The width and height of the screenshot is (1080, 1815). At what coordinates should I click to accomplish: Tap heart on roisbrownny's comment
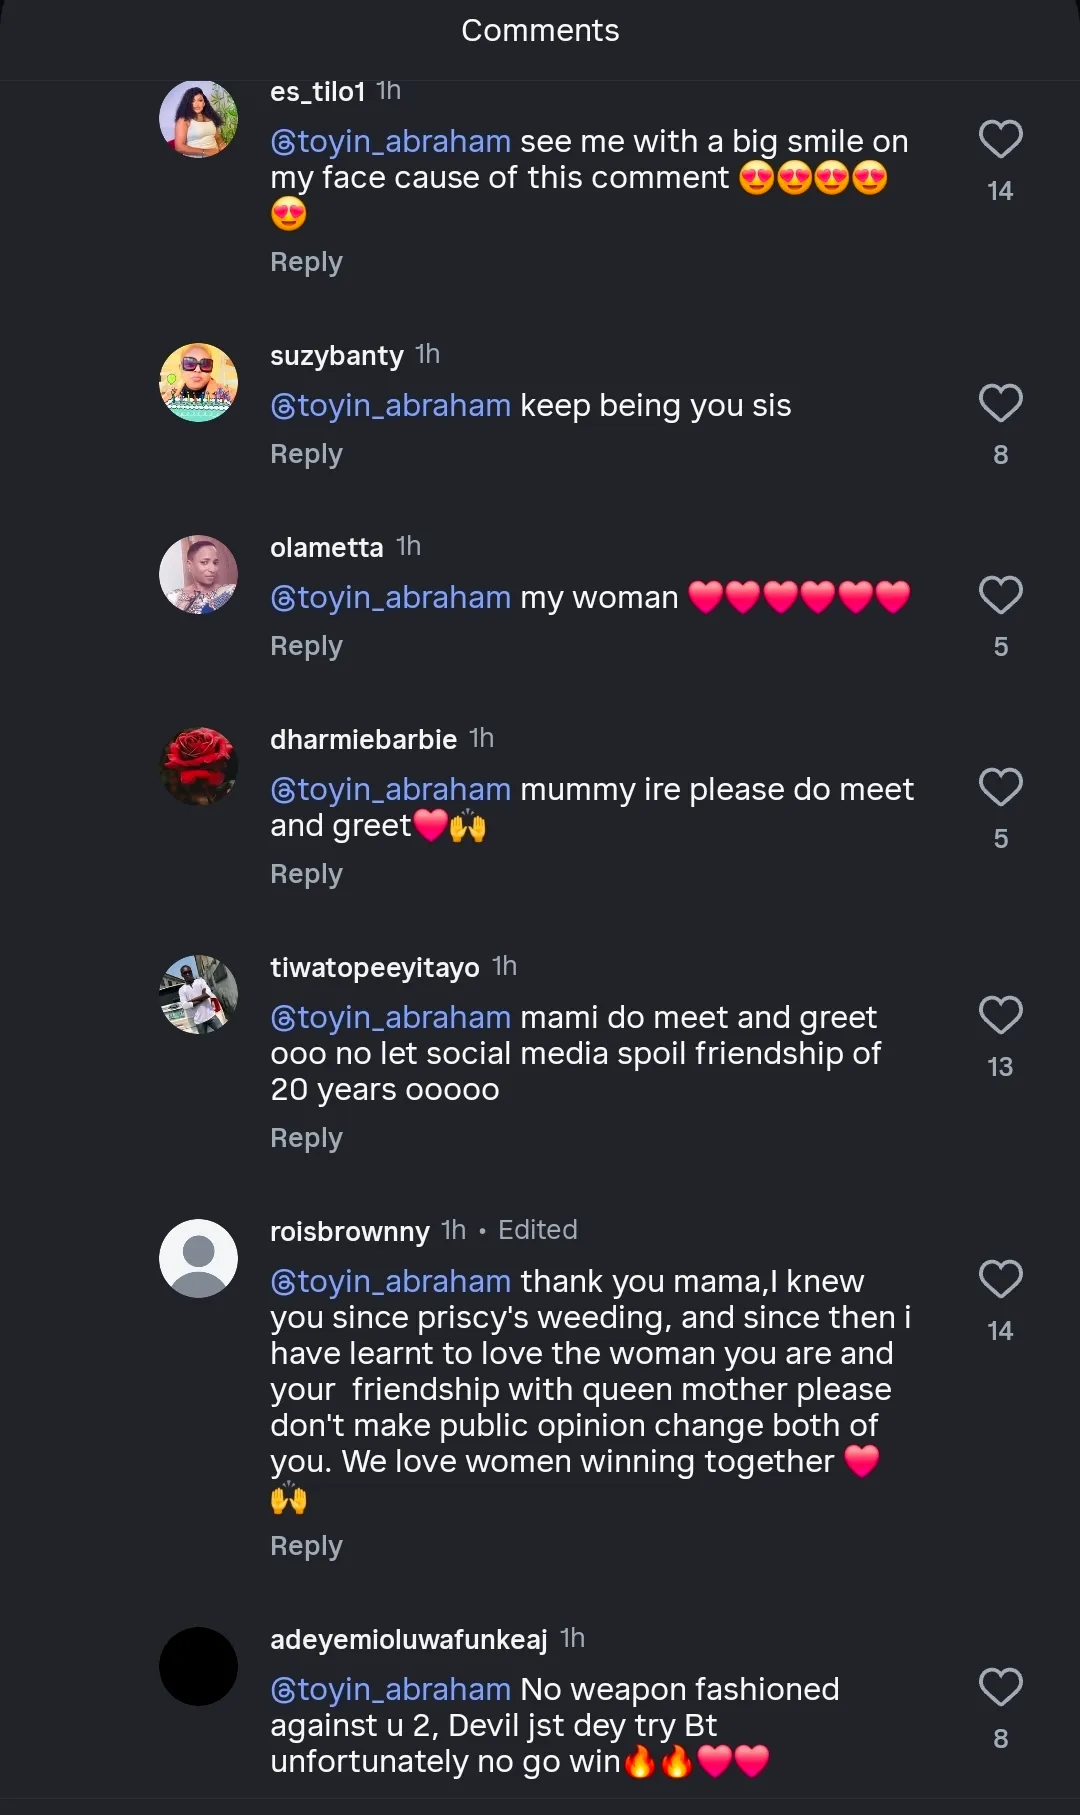click(1000, 1280)
